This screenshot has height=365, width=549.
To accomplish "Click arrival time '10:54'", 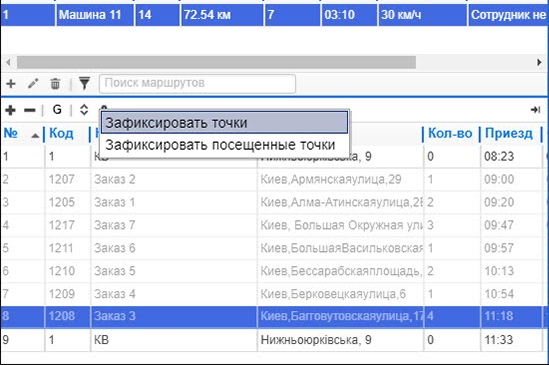I will pyautogui.click(x=499, y=294).
